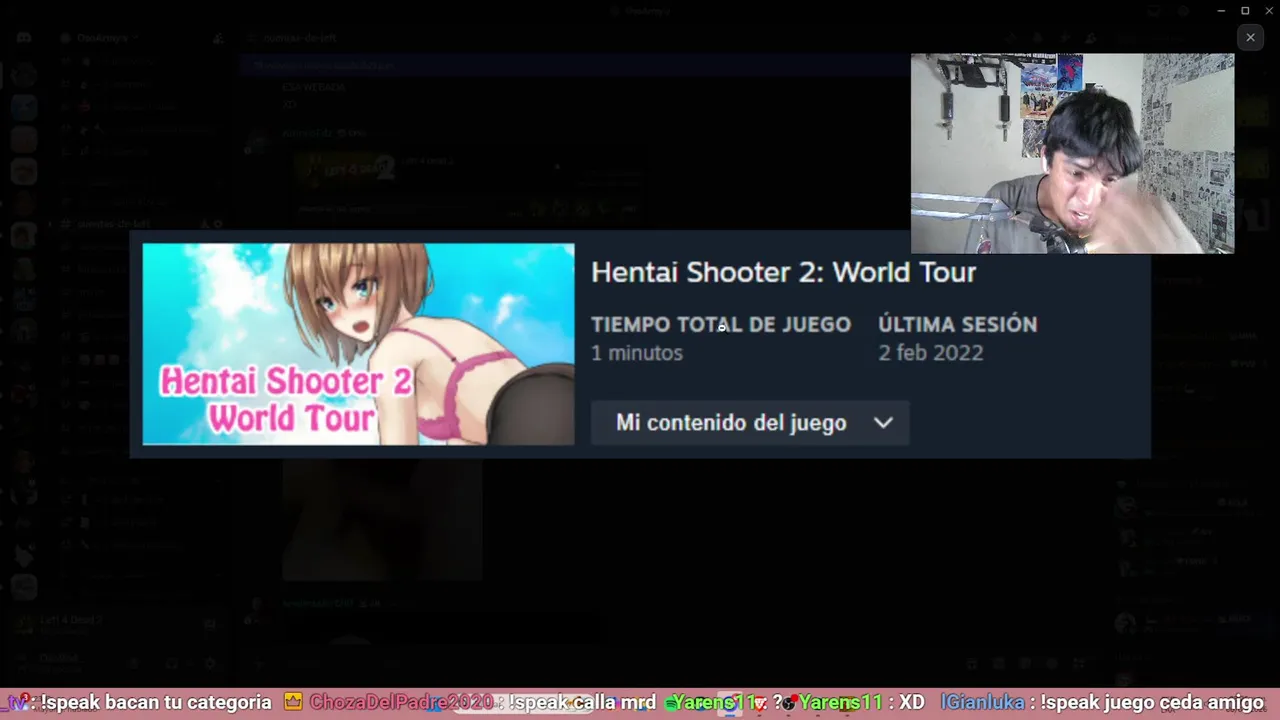Select the Hentai Shooter 2: World Tour title

pos(783,272)
